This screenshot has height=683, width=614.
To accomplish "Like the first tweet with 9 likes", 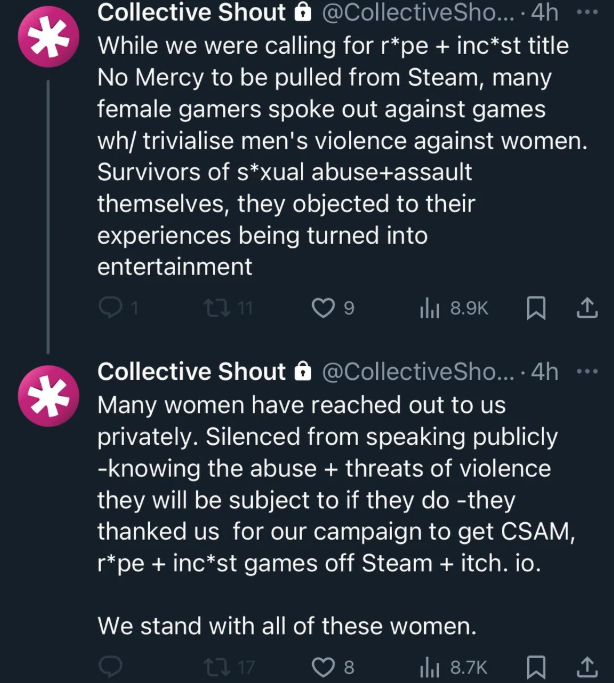I will click(323, 309).
